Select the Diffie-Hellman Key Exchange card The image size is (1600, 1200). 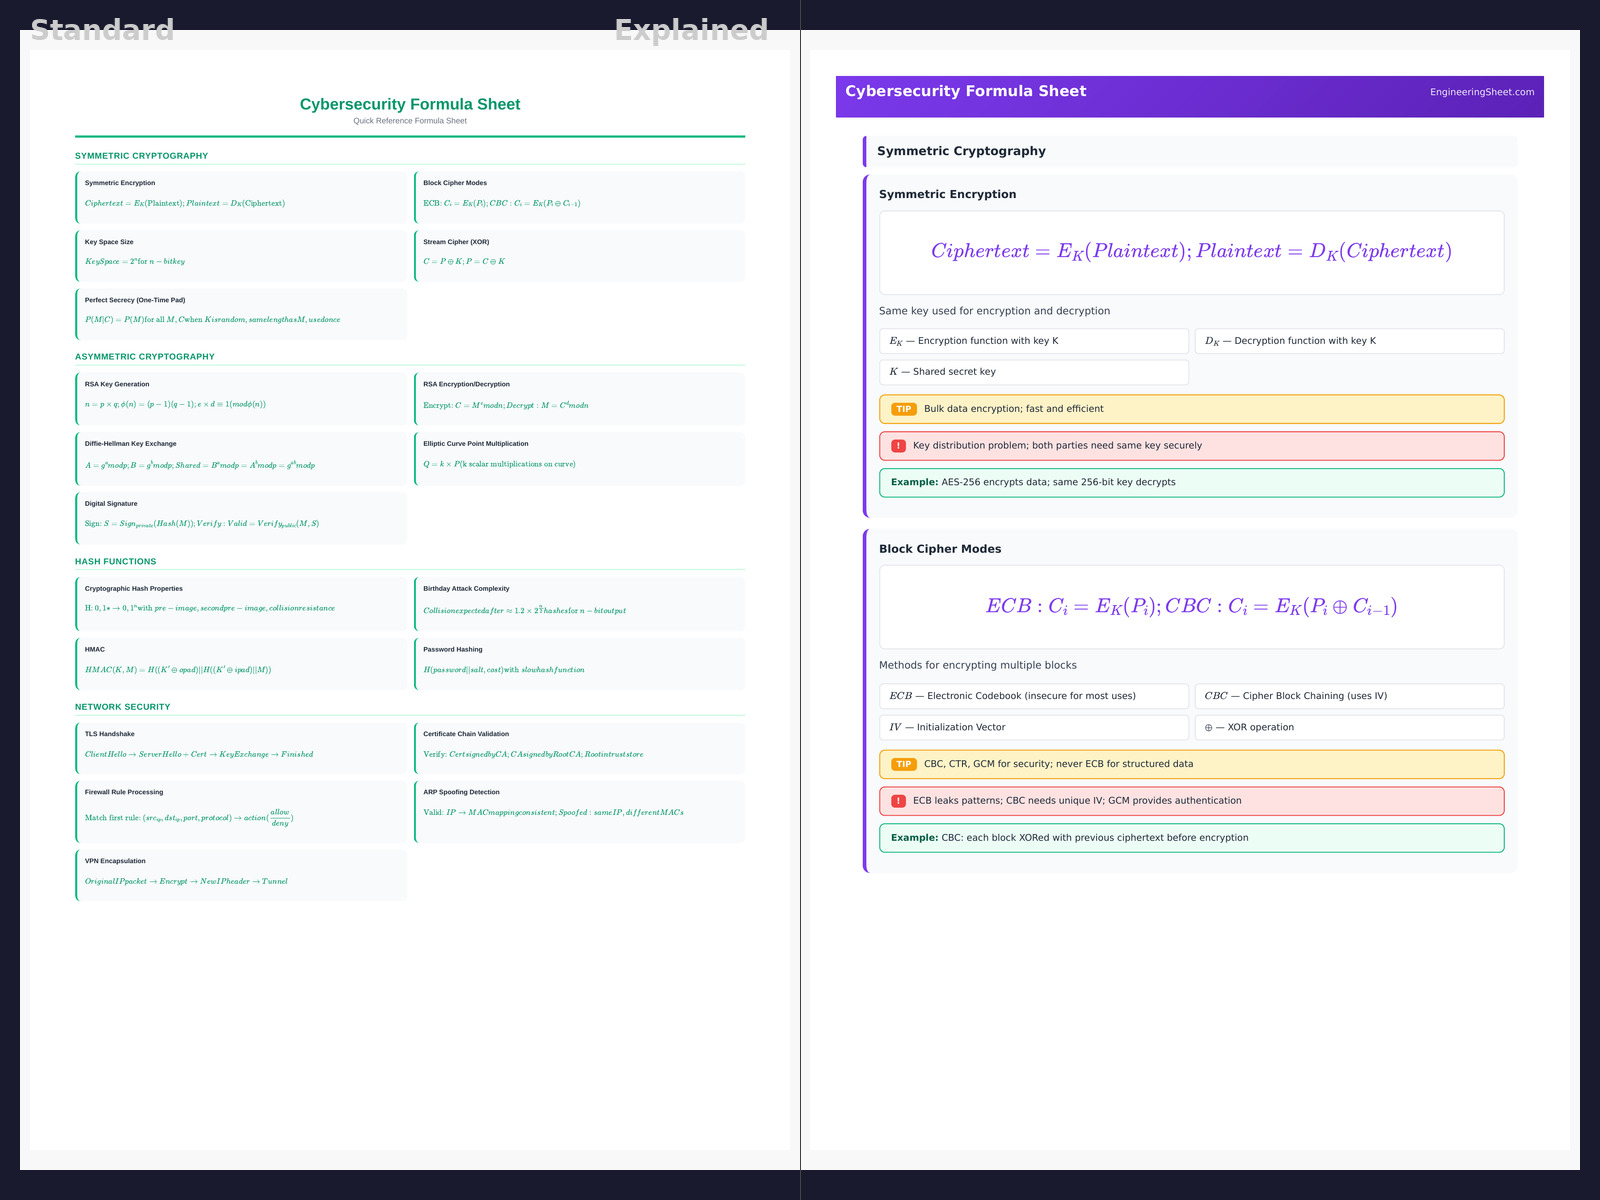241,456
